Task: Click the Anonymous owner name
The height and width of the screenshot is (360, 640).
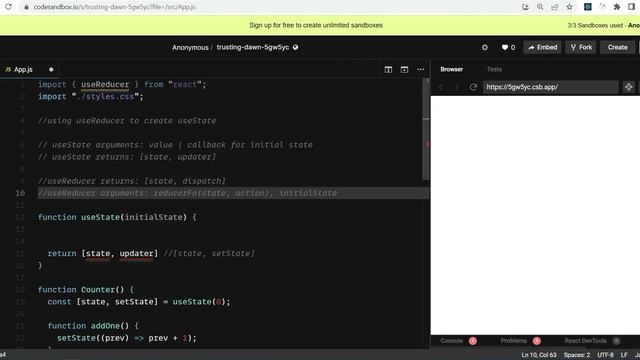Action: coord(190,47)
